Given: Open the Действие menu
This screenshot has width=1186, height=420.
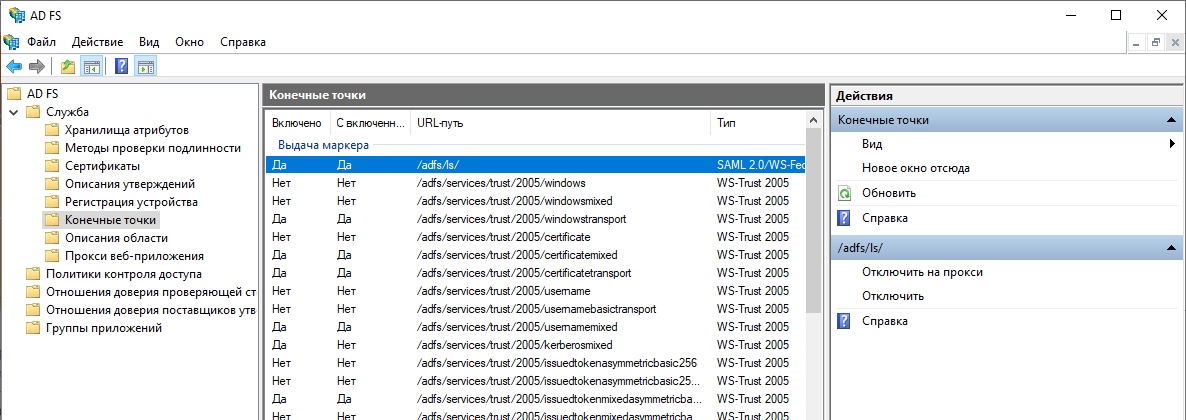Looking at the screenshot, I should (x=97, y=42).
